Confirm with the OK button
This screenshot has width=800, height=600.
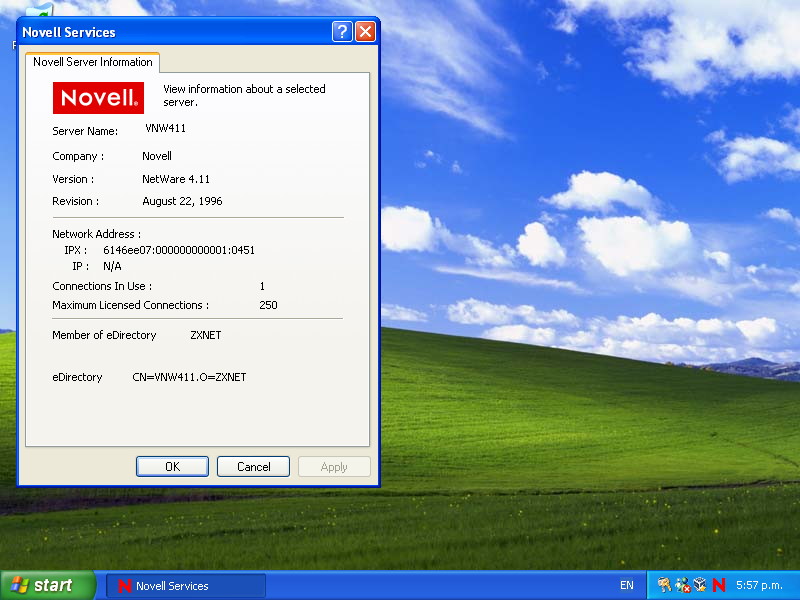click(172, 466)
